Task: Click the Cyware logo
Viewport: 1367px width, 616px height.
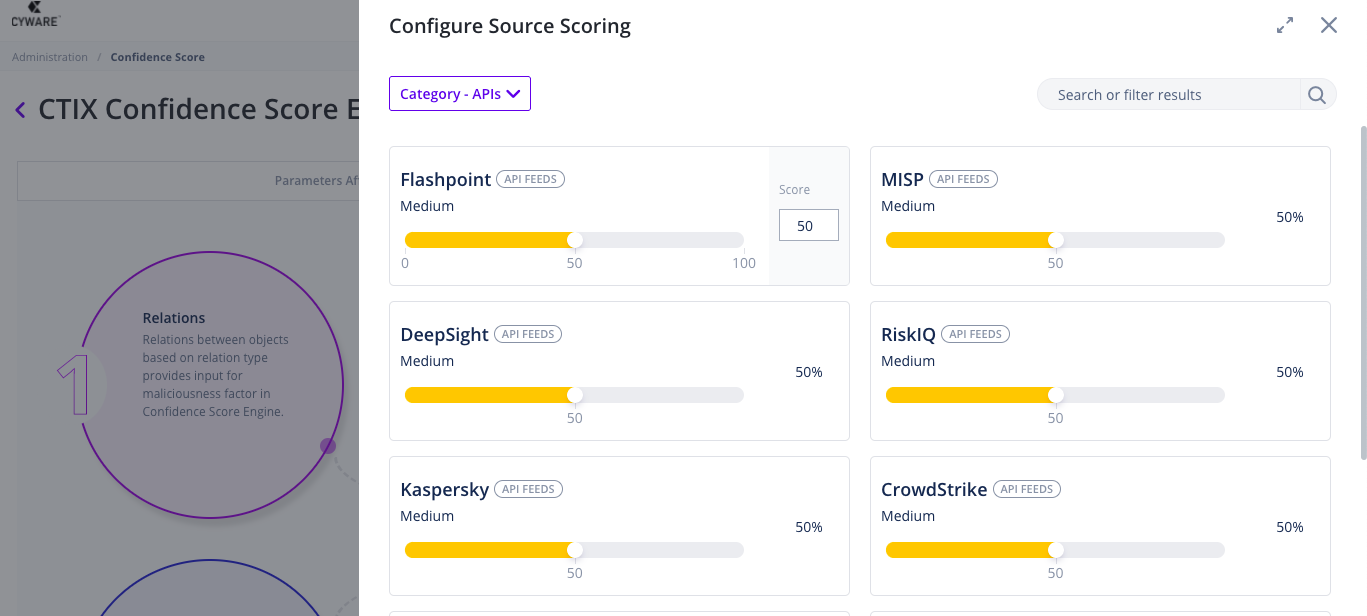Action: click(x=36, y=13)
